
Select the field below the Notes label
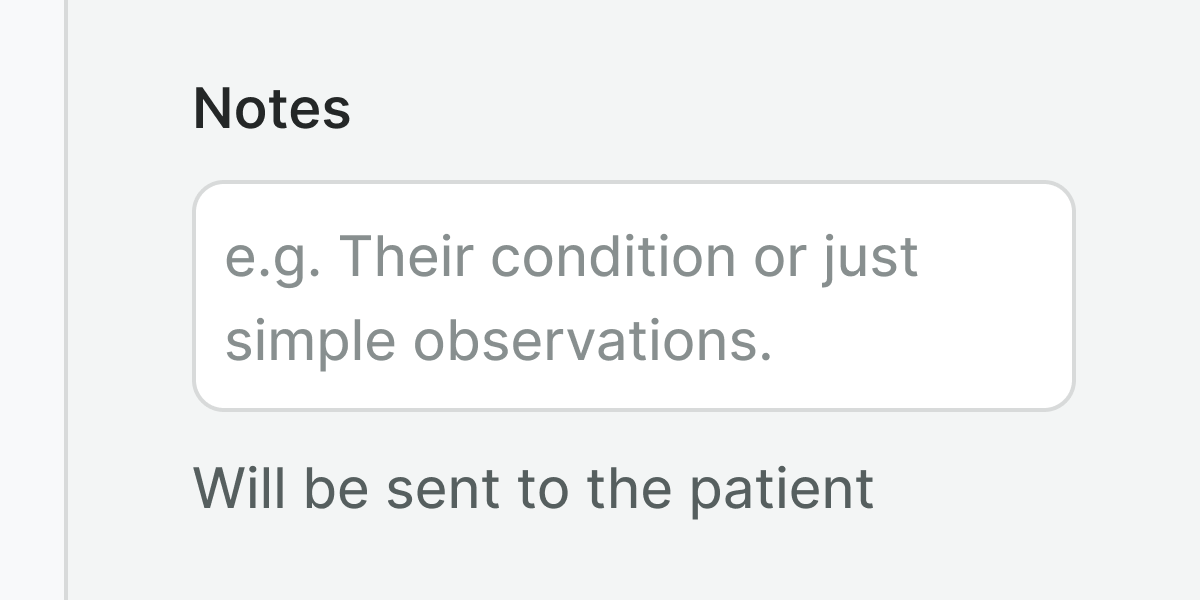point(633,296)
